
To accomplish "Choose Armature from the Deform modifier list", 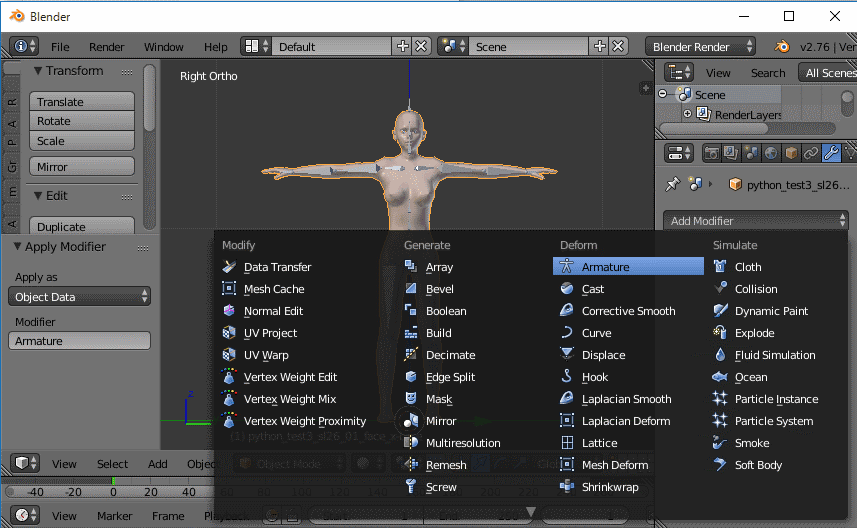I will [x=605, y=267].
